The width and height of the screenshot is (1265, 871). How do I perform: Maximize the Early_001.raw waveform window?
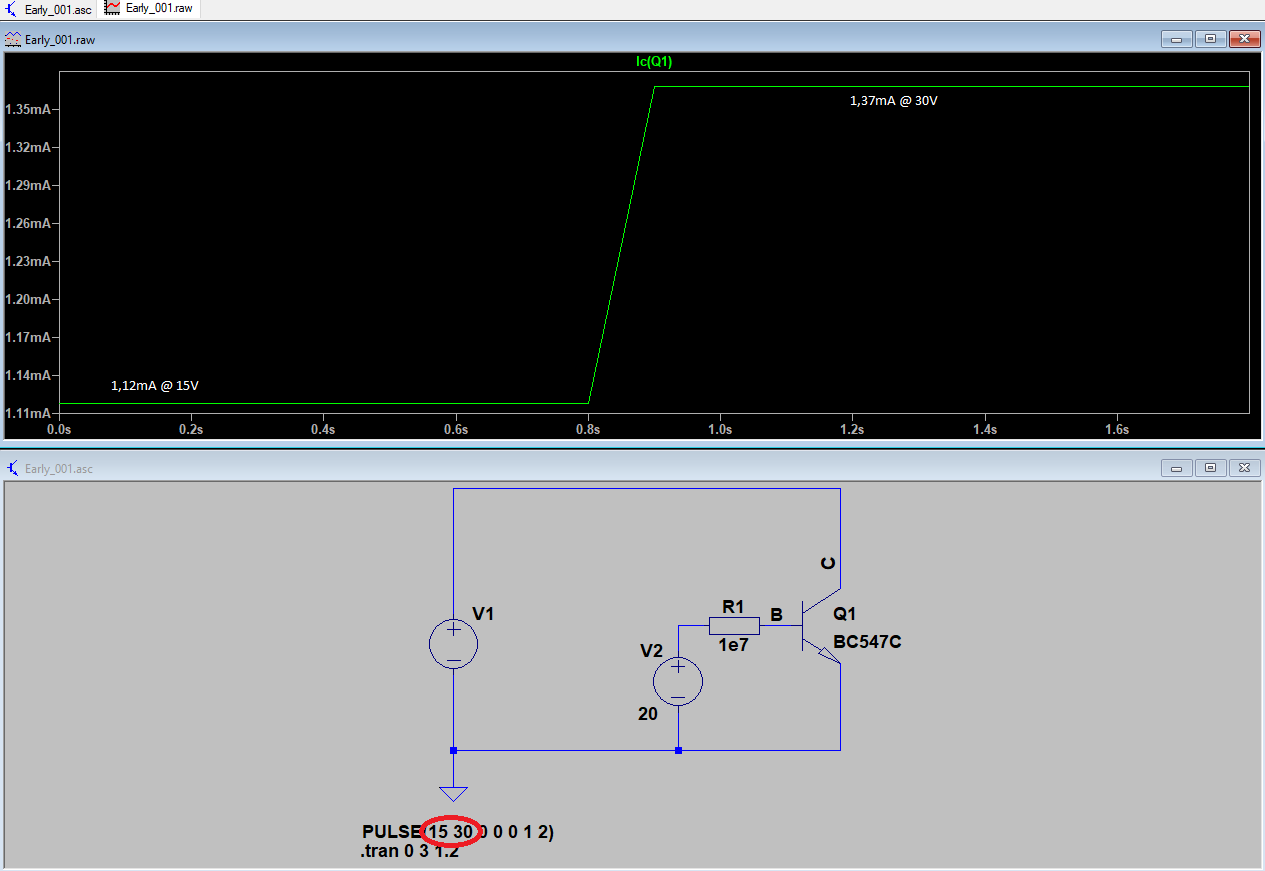1210,39
